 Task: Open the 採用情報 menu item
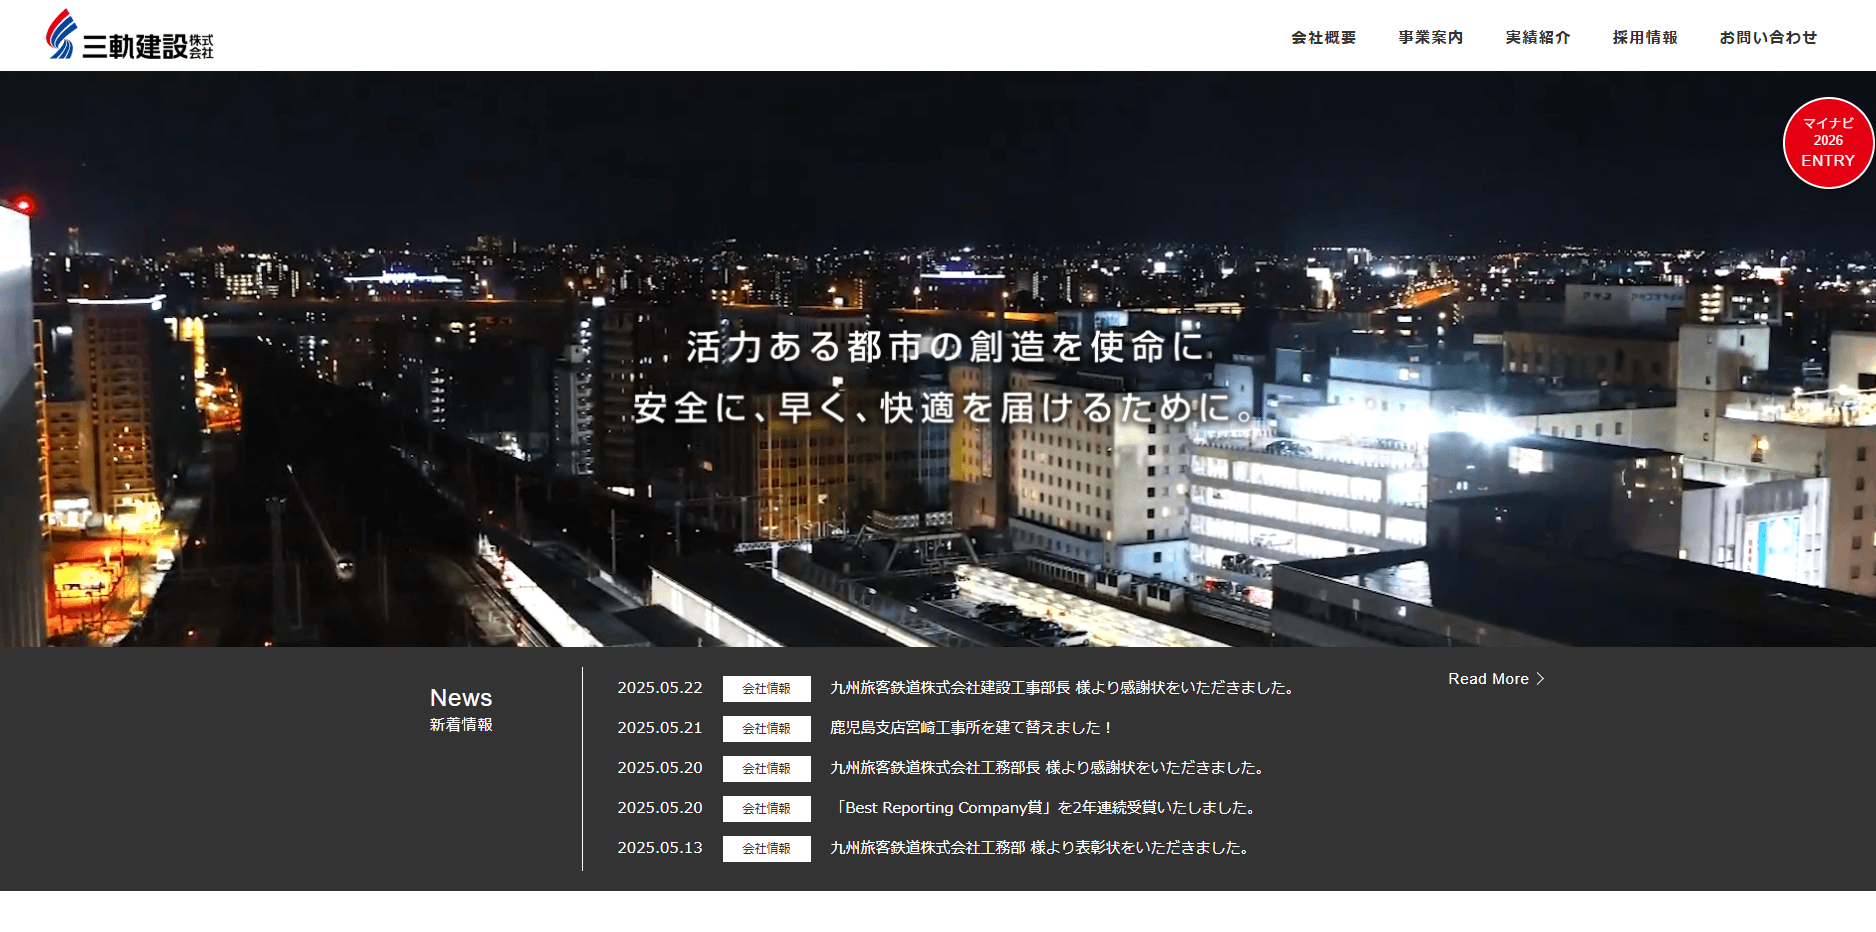[x=1644, y=37]
